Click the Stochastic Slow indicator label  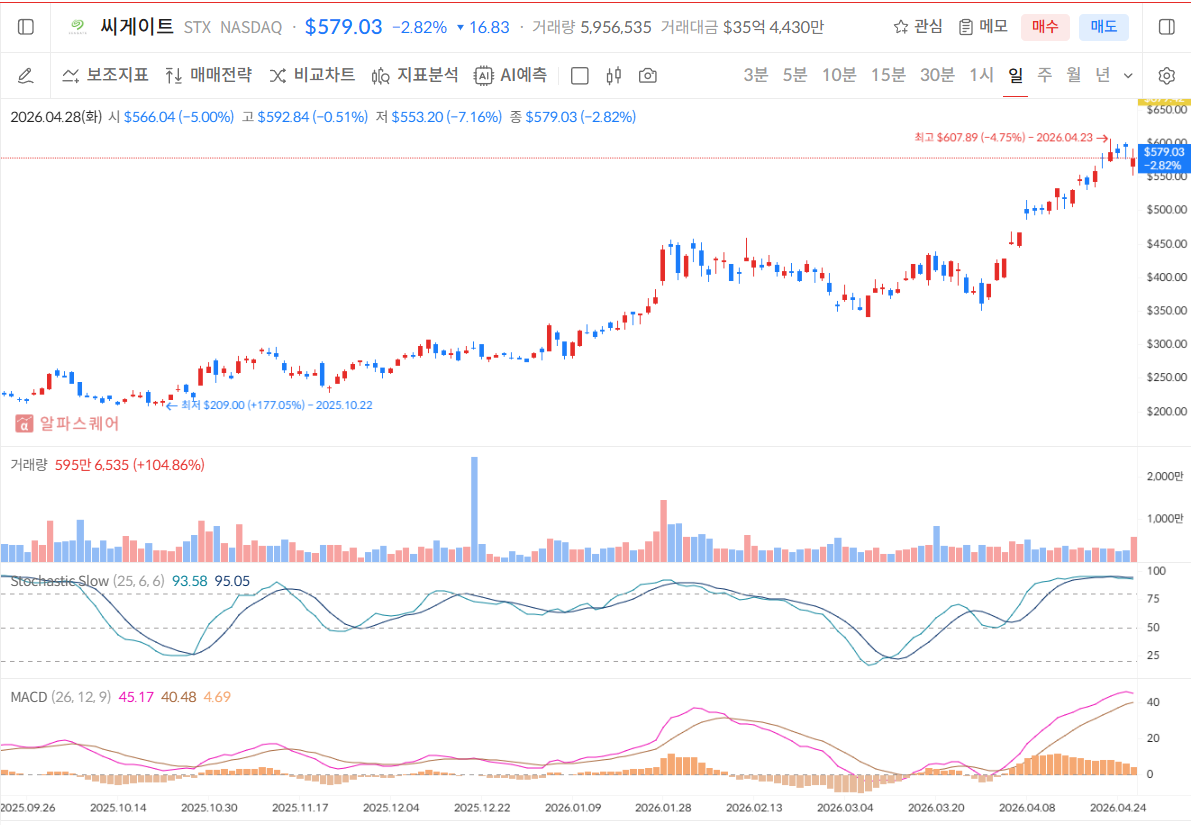(x=60, y=581)
